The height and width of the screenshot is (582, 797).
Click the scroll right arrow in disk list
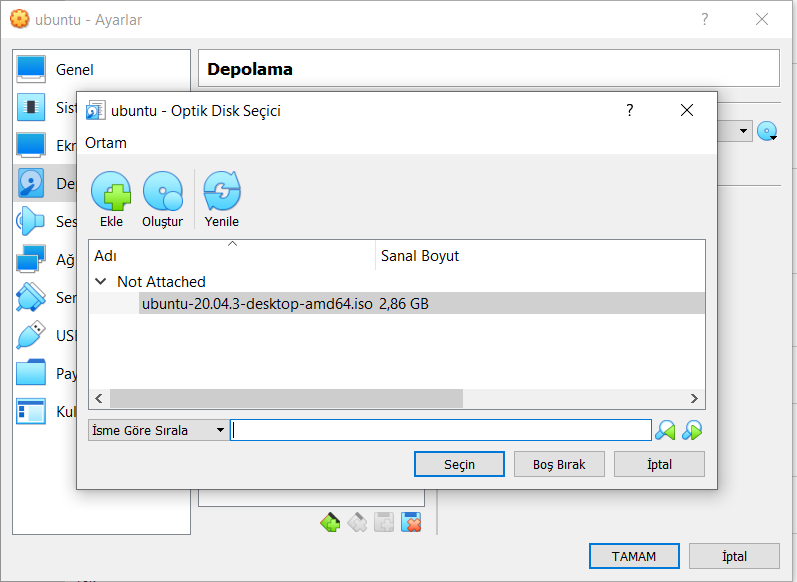pos(694,399)
